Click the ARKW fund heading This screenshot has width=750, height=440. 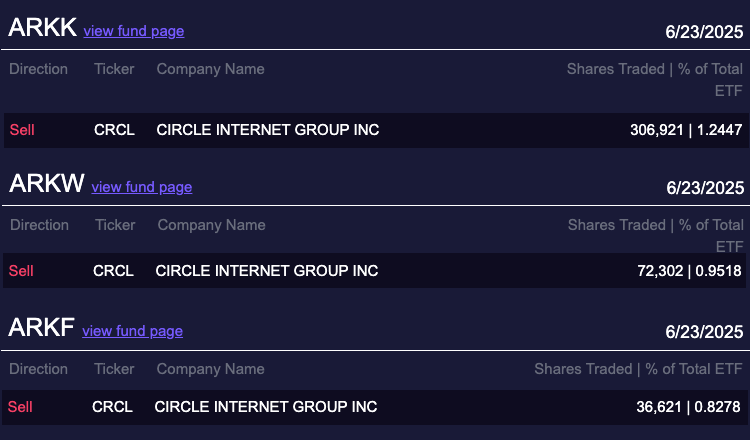point(46,184)
